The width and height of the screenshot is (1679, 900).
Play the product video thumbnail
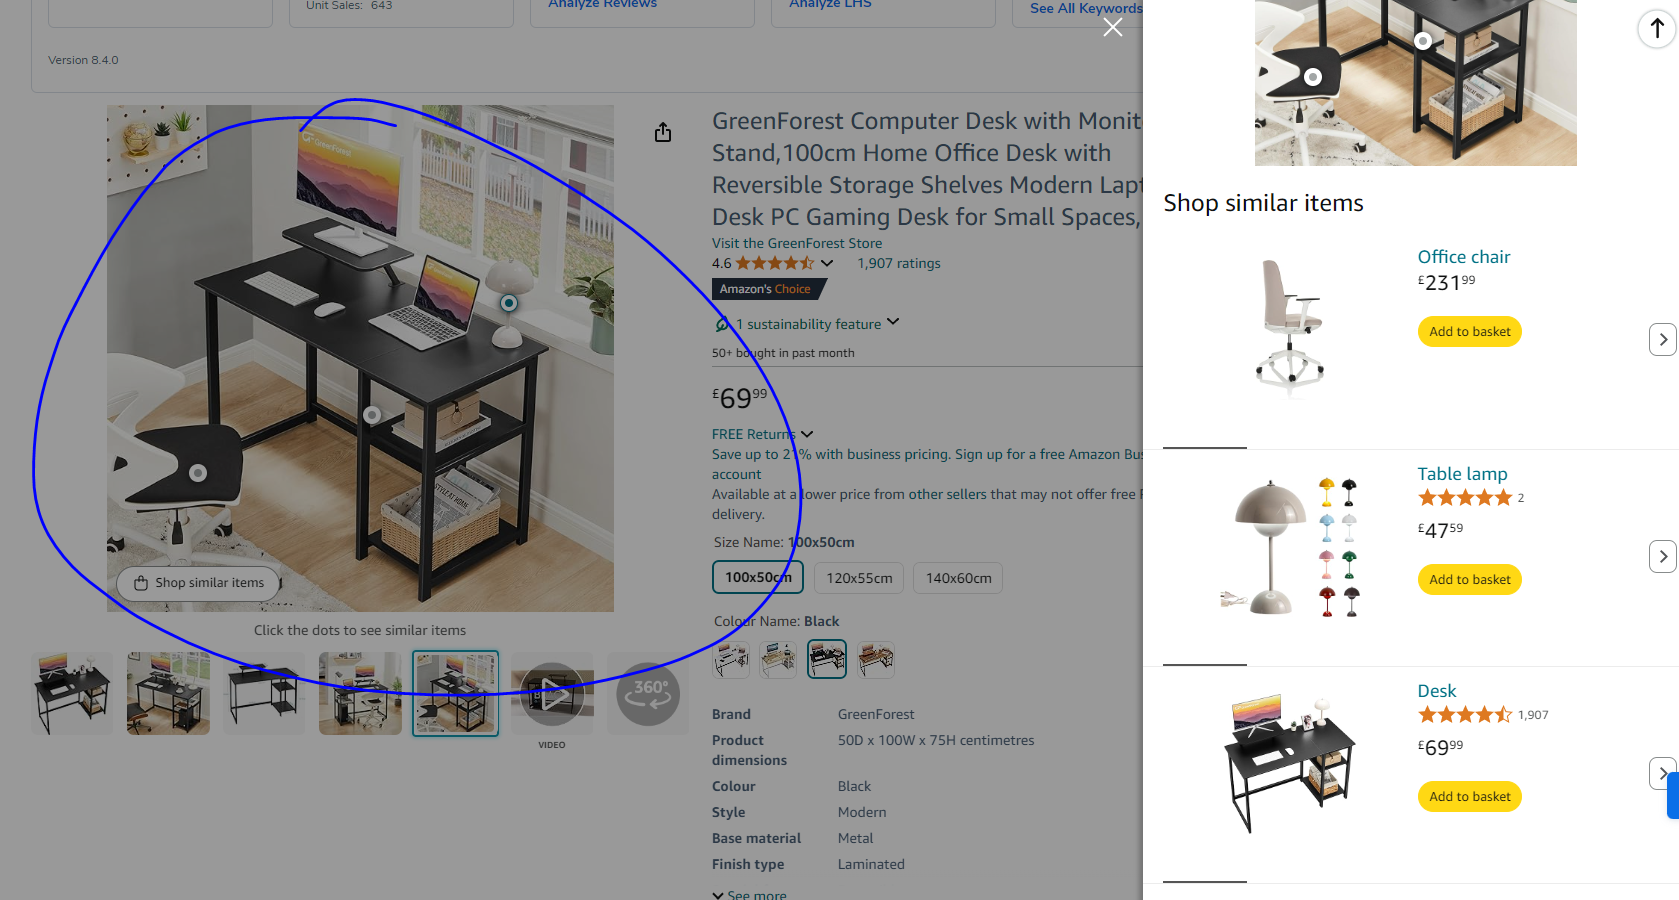[552, 694]
